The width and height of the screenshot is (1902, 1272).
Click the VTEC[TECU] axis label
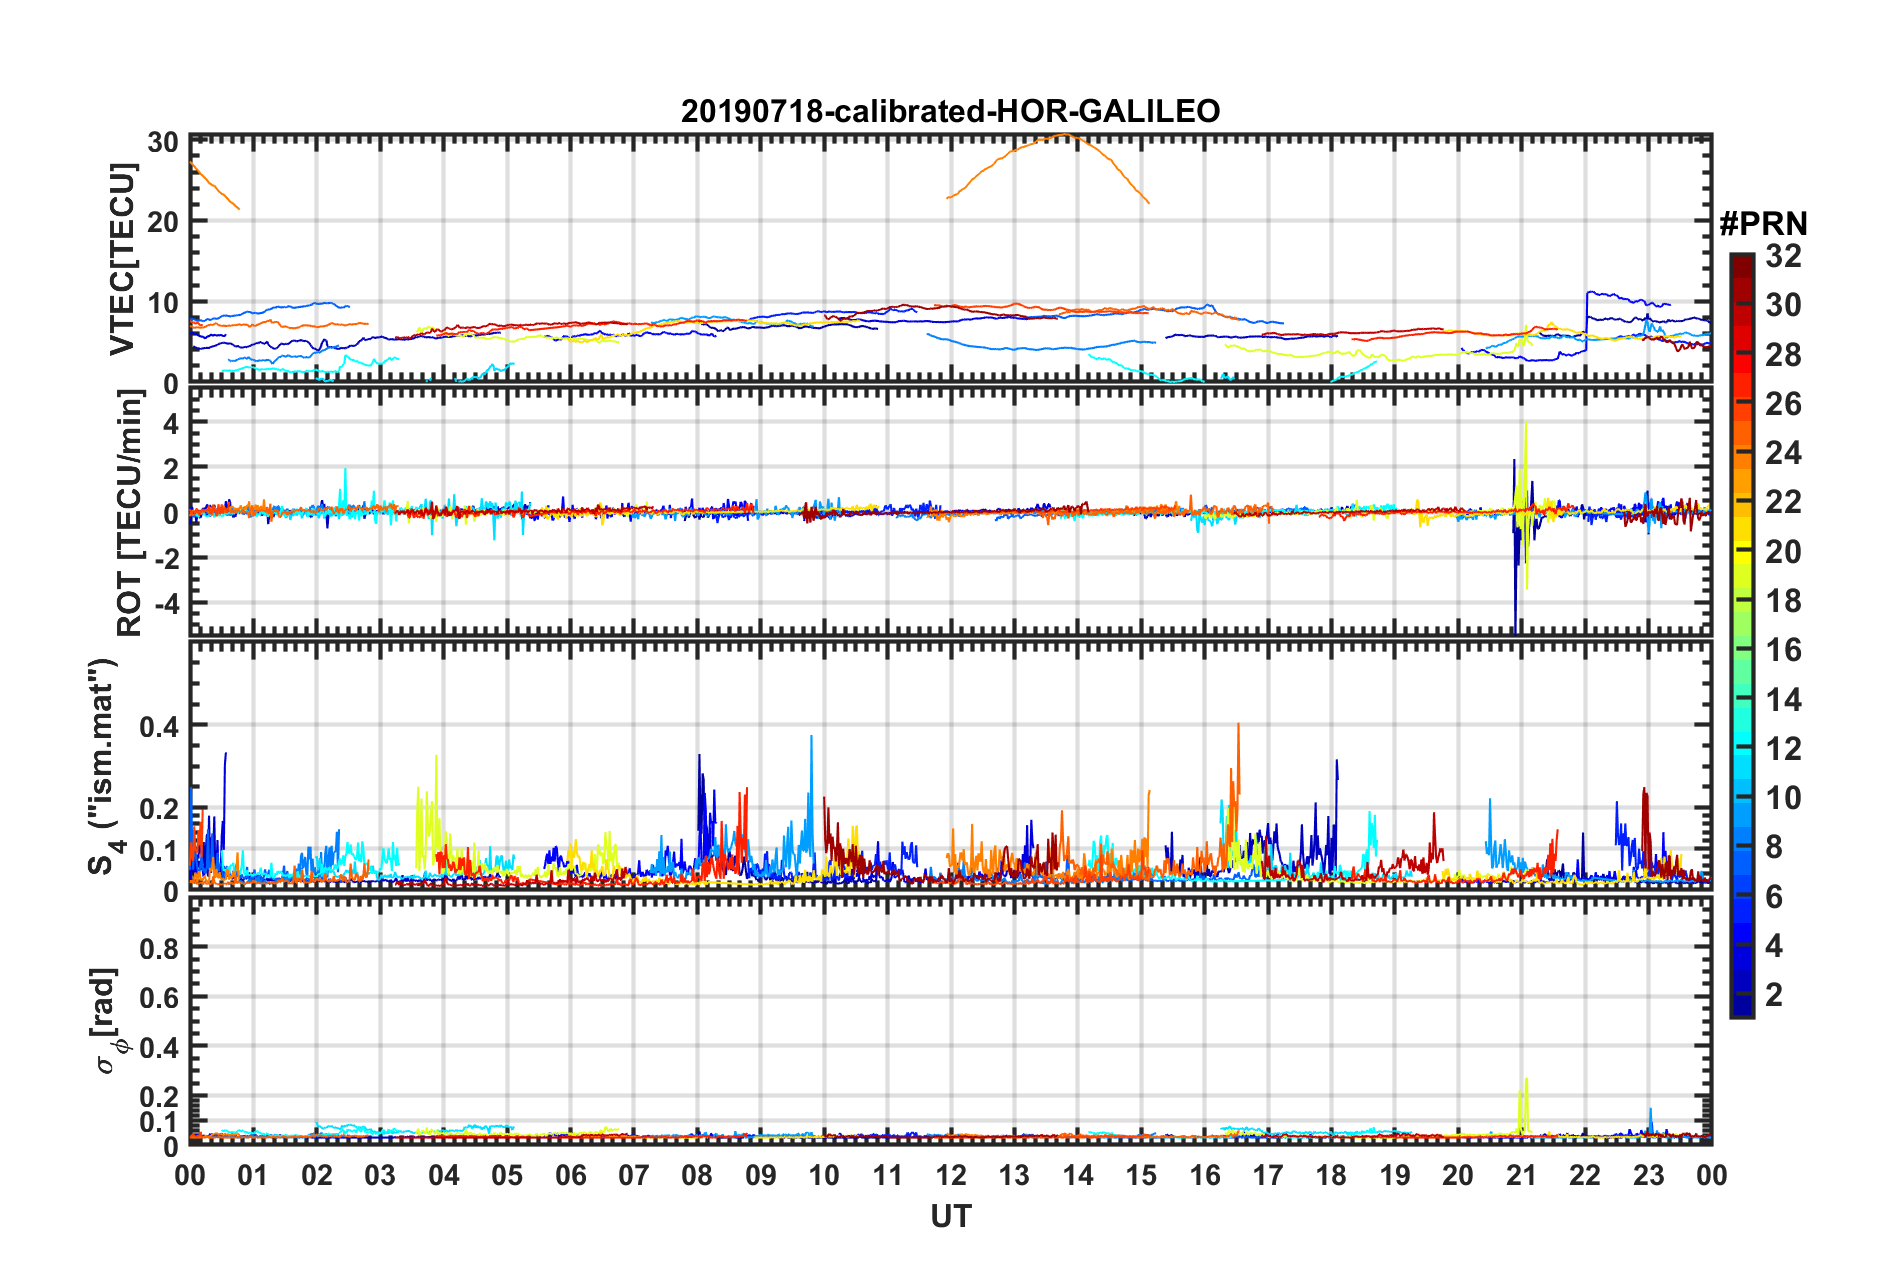click(122, 260)
